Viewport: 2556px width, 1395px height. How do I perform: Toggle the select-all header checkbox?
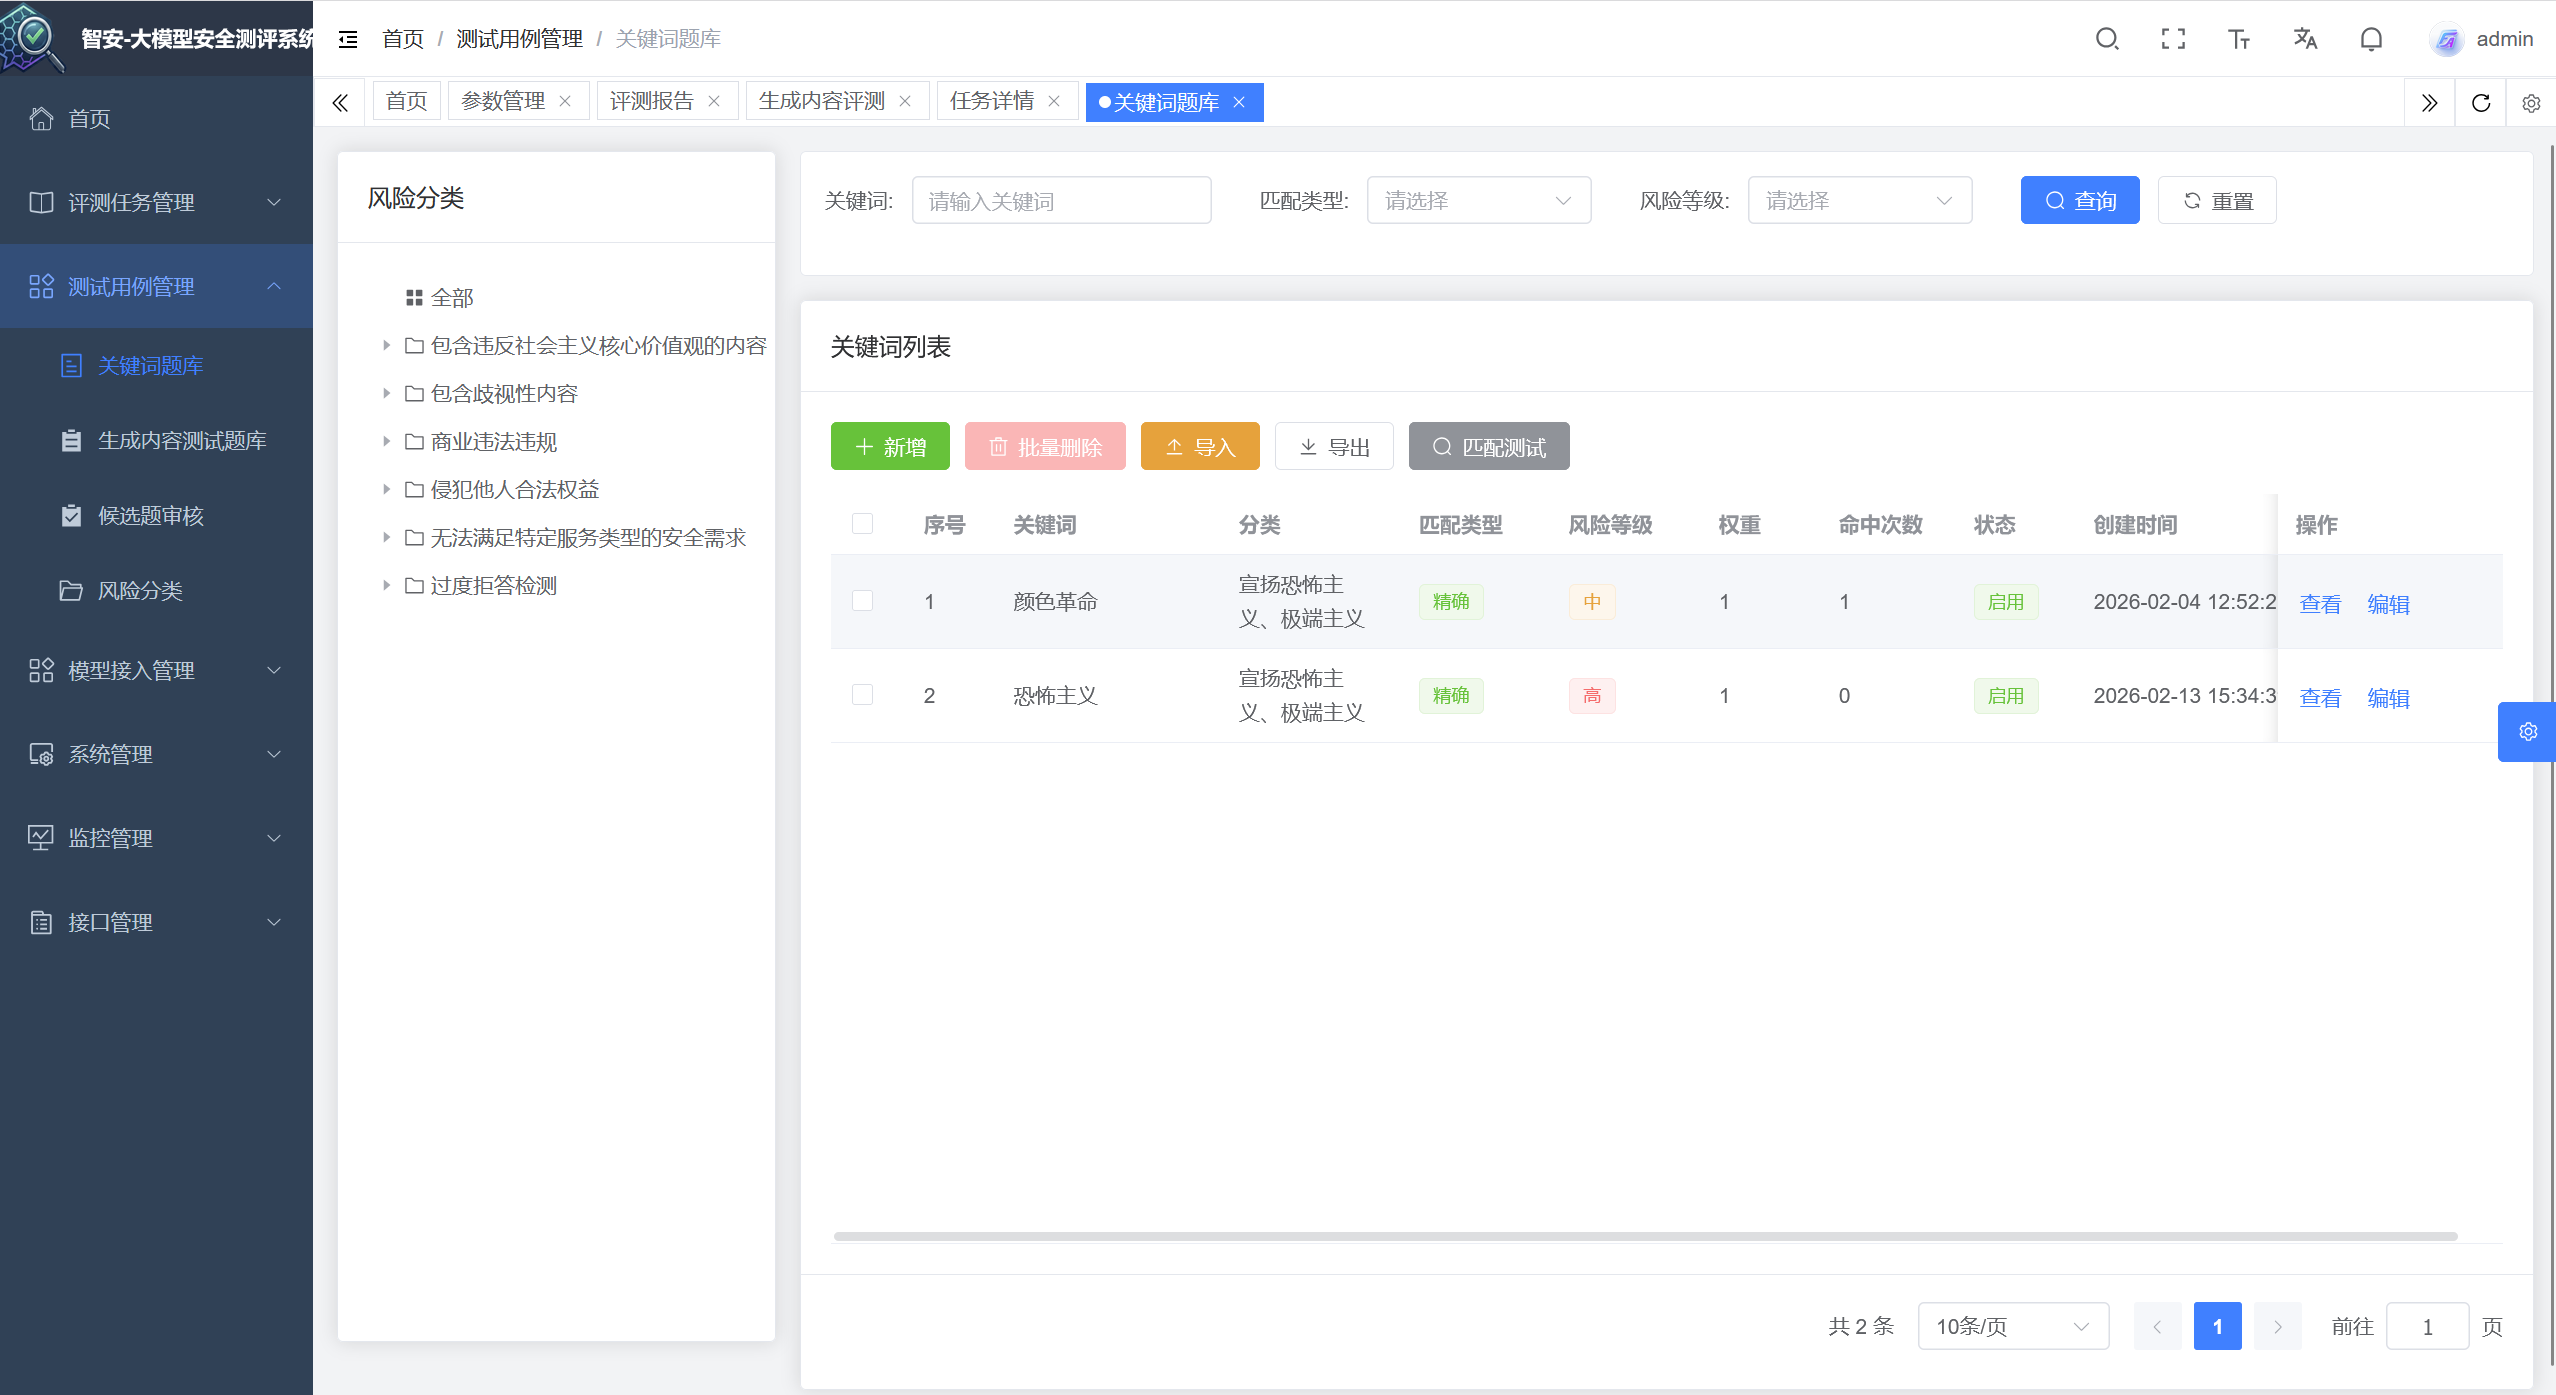click(862, 523)
